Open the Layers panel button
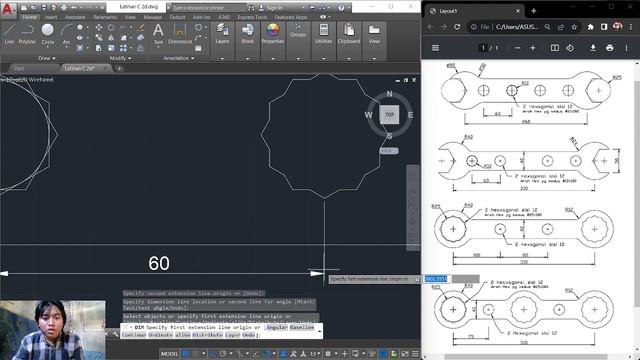The image size is (640, 360). click(222, 33)
